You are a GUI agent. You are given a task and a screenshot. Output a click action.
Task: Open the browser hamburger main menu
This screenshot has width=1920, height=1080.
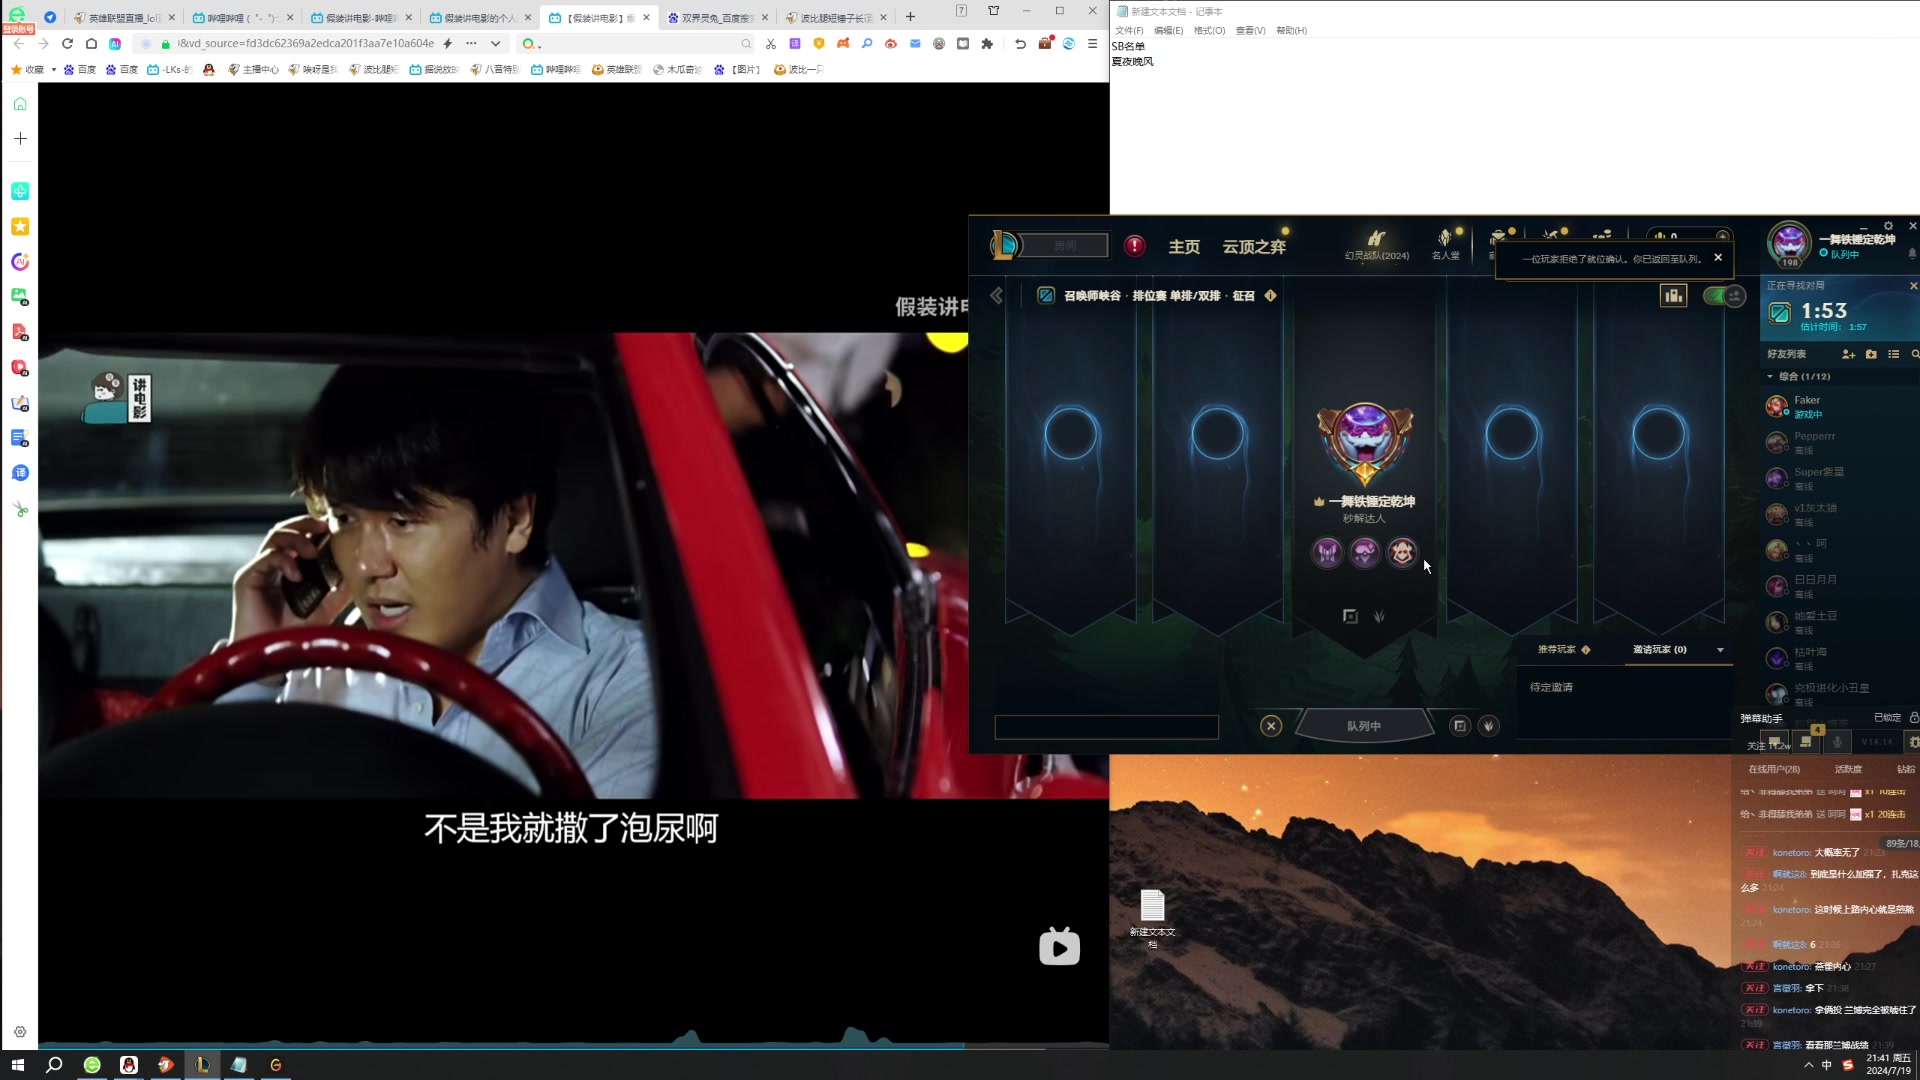[x=1092, y=44]
